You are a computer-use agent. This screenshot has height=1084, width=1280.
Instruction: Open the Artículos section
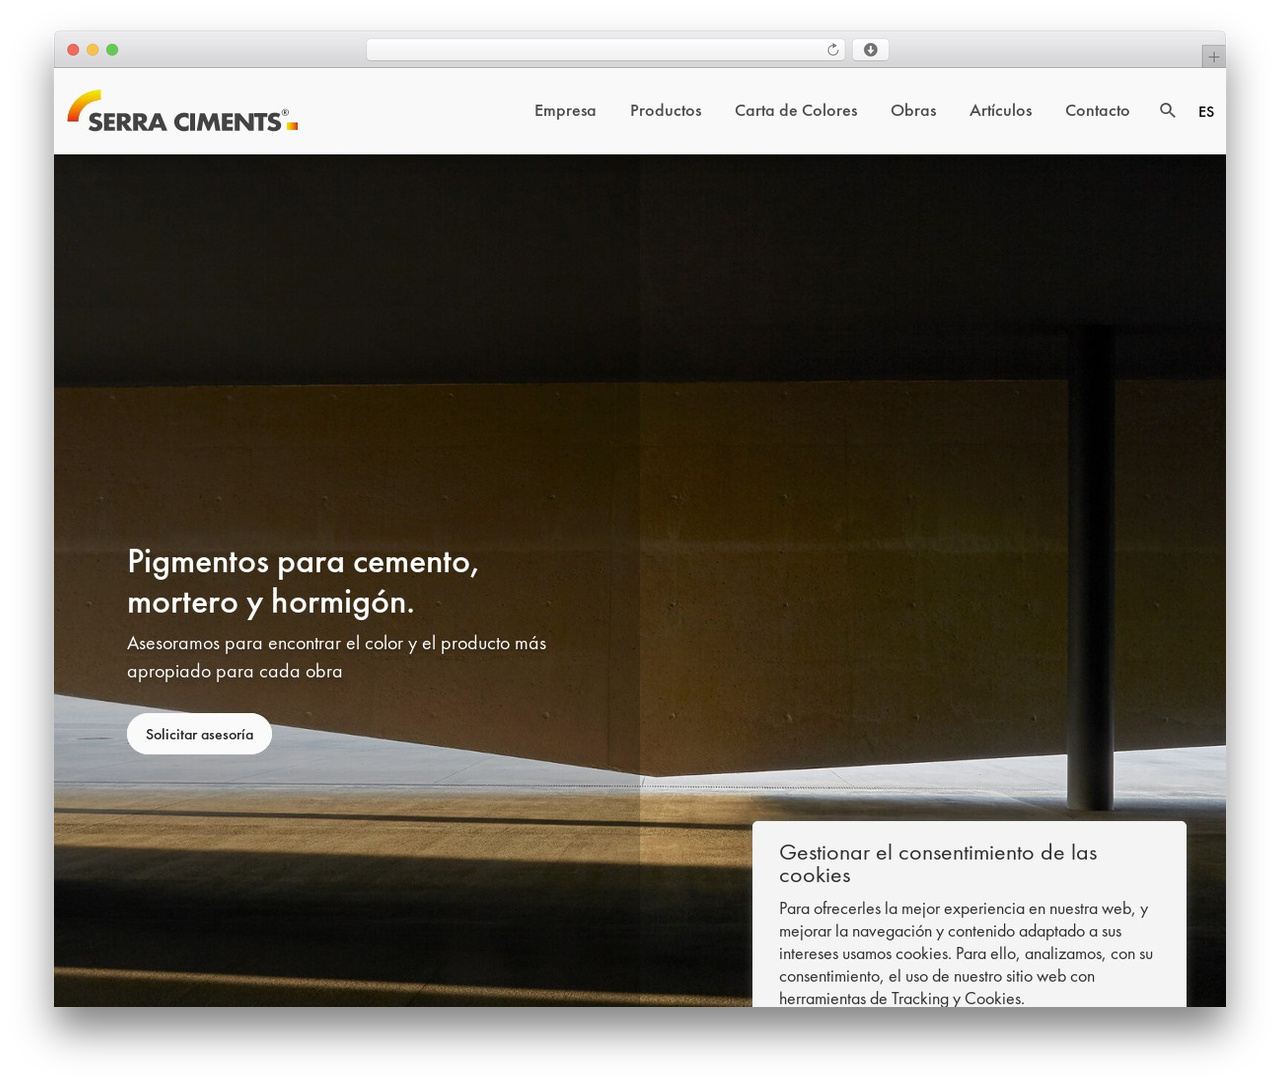pos(1001,111)
